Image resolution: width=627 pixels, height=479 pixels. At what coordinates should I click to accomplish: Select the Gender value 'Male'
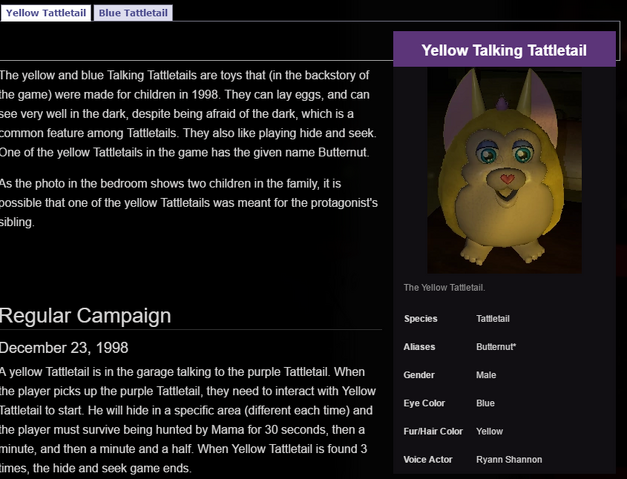coord(486,375)
